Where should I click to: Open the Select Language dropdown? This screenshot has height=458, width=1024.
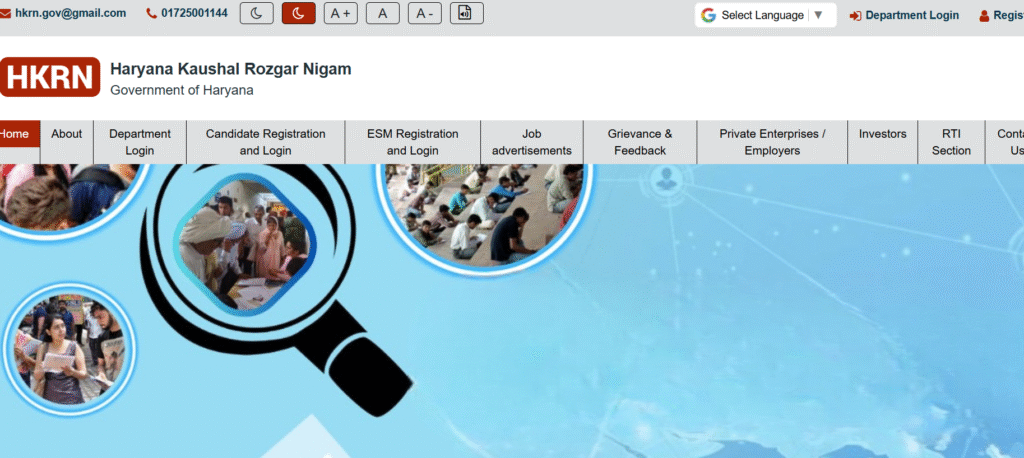765,15
